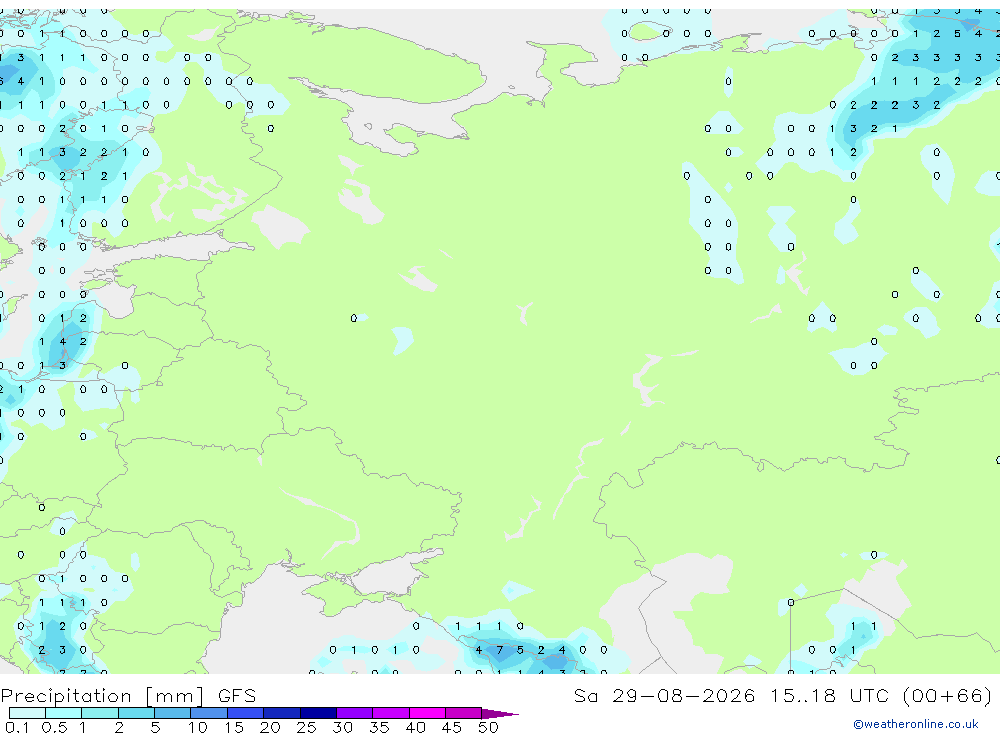Click legend label '0.1'
This screenshot has width=1000, height=733.
17,727
